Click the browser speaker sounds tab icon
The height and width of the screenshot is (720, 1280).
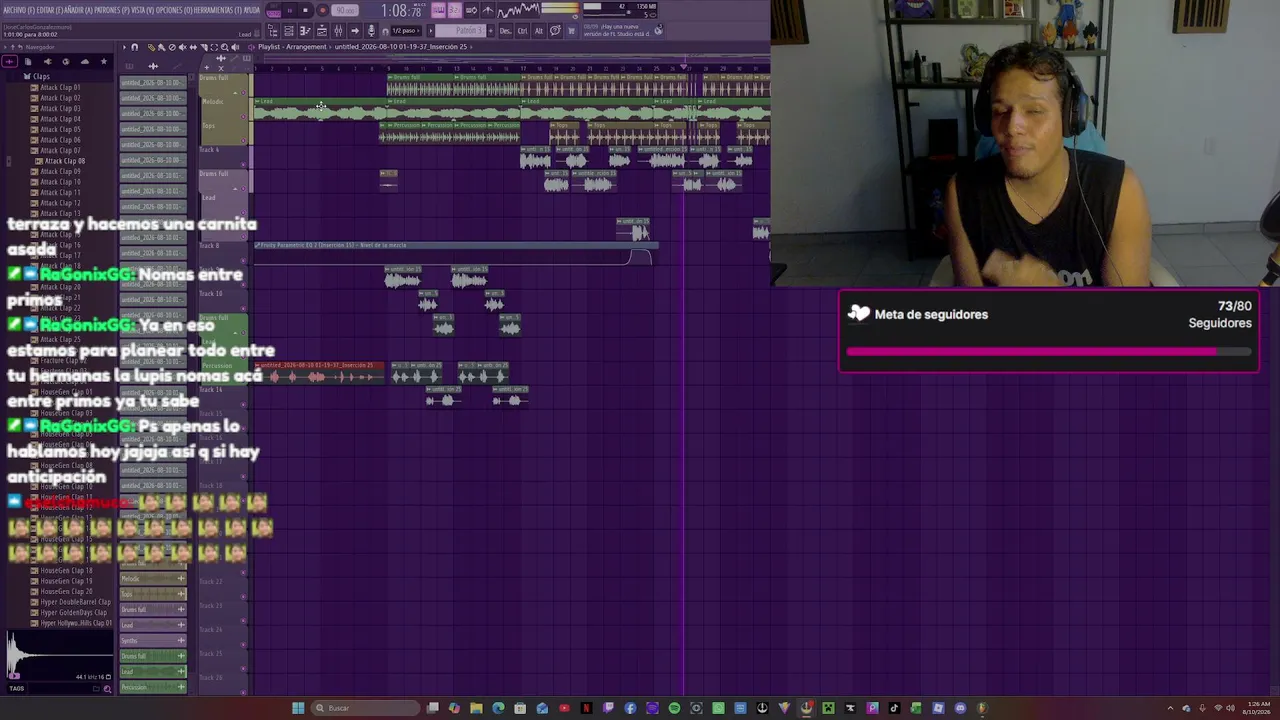tap(47, 62)
